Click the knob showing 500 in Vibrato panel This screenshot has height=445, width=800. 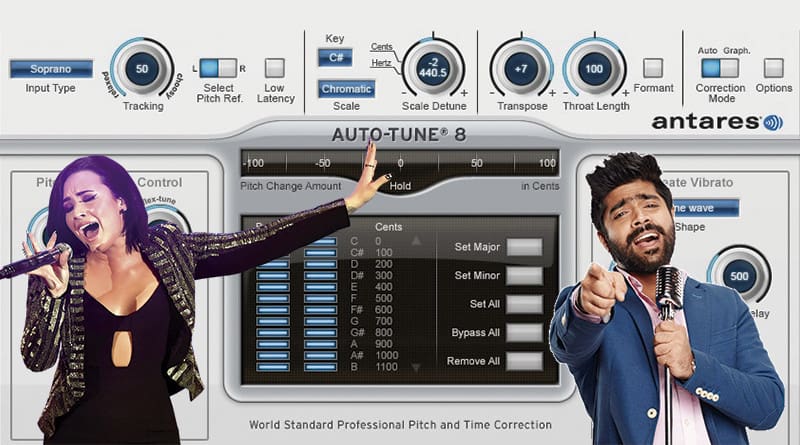point(738,276)
